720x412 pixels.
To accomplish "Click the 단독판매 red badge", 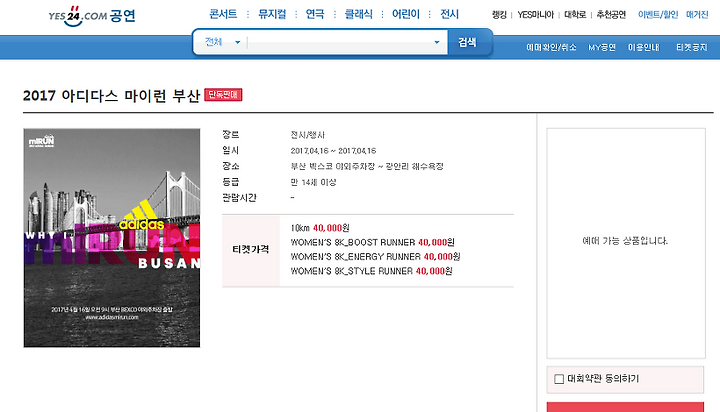I will tap(223, 95).
